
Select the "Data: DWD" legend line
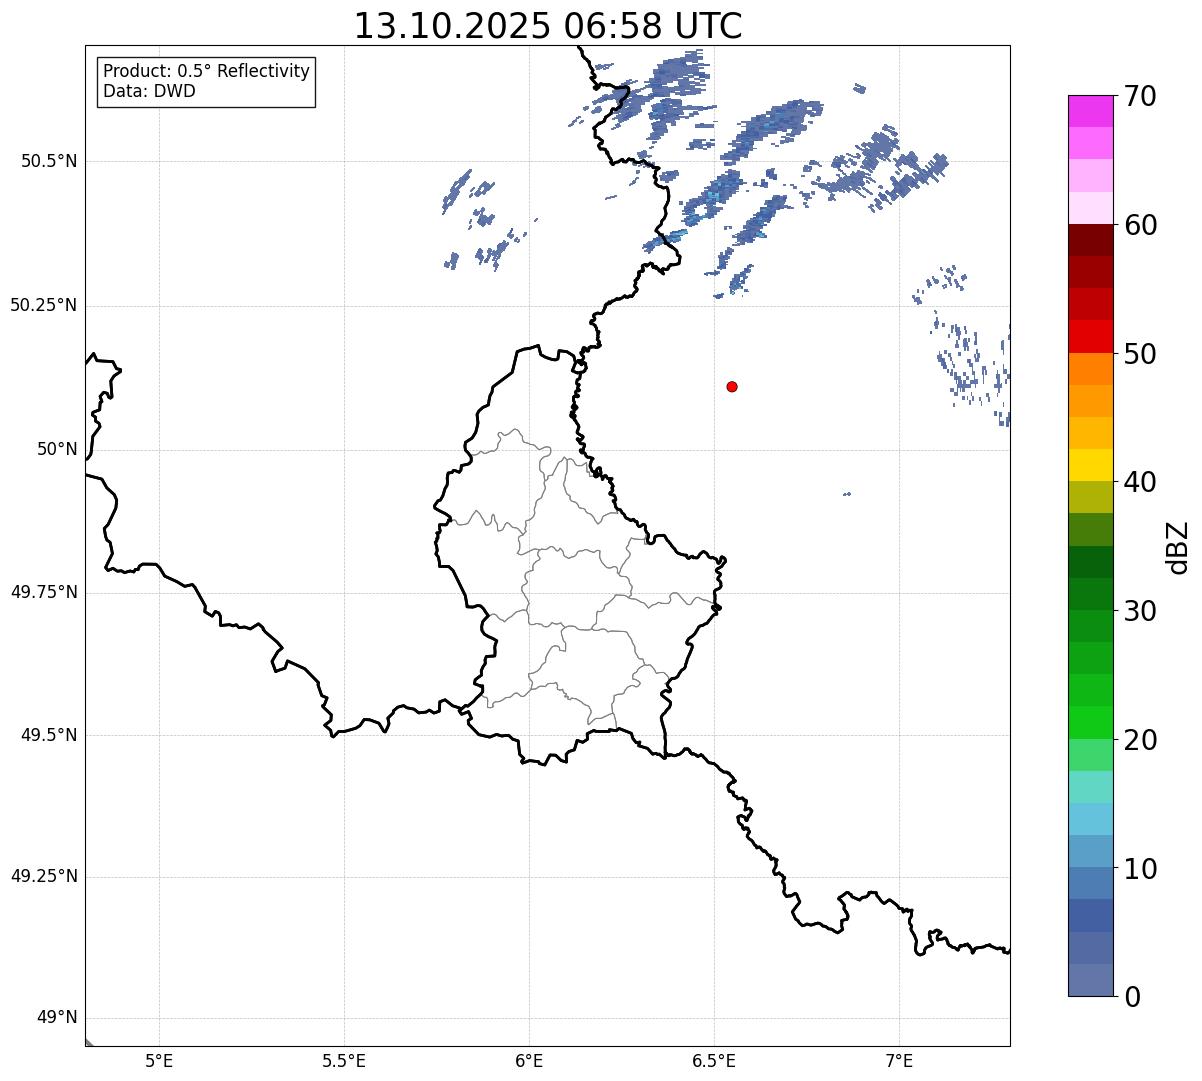(149, 91)
